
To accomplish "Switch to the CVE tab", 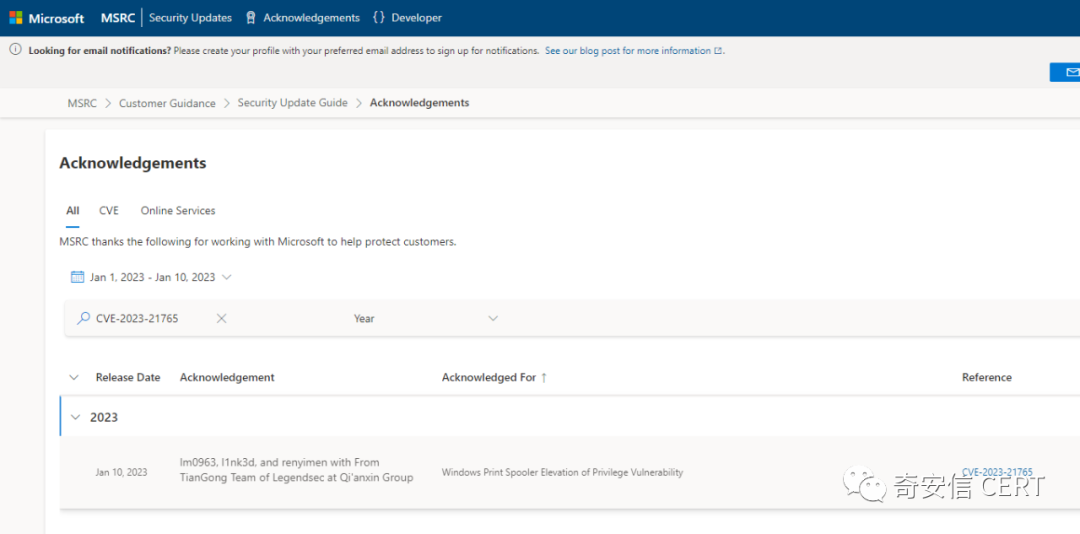I will 109,211.
